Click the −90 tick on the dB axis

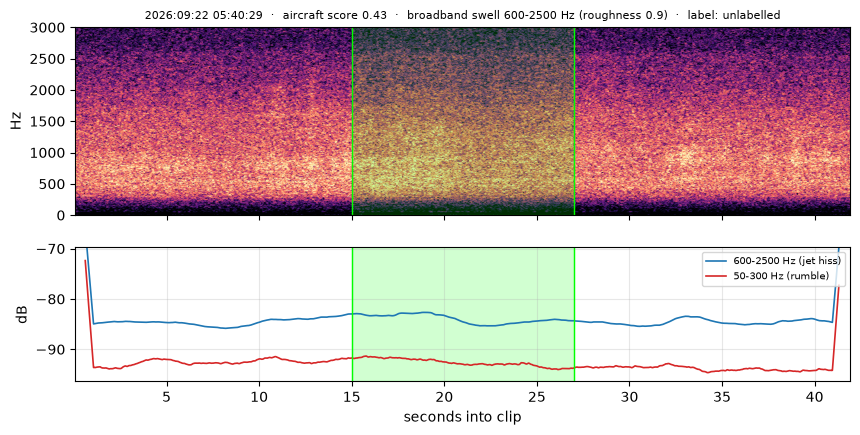pos(53,350)
